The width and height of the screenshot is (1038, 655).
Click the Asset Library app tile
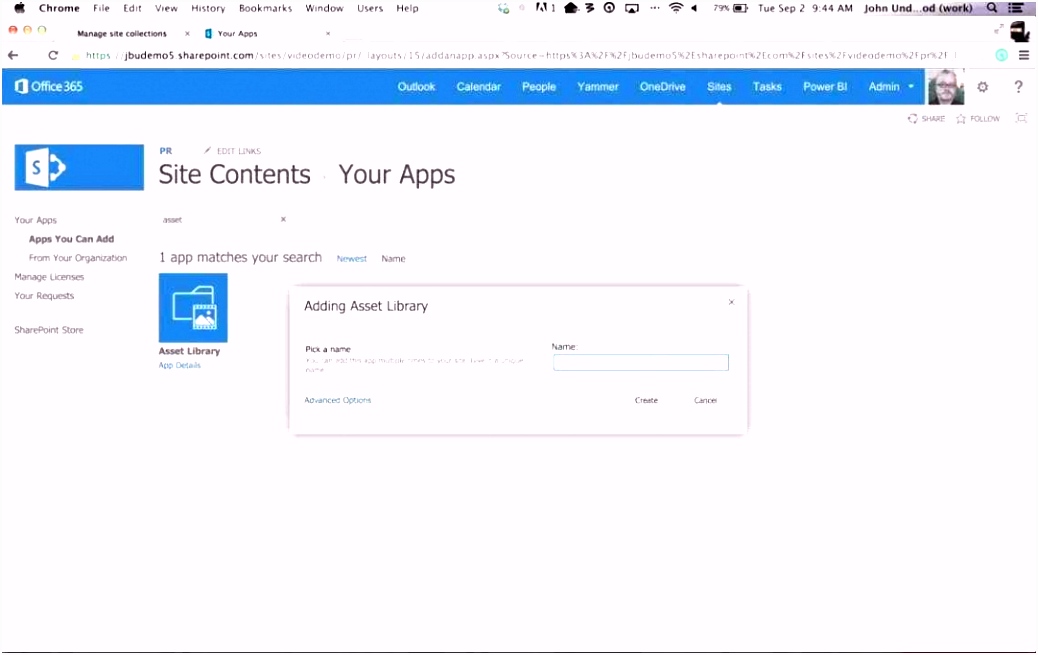coord(193,308)
